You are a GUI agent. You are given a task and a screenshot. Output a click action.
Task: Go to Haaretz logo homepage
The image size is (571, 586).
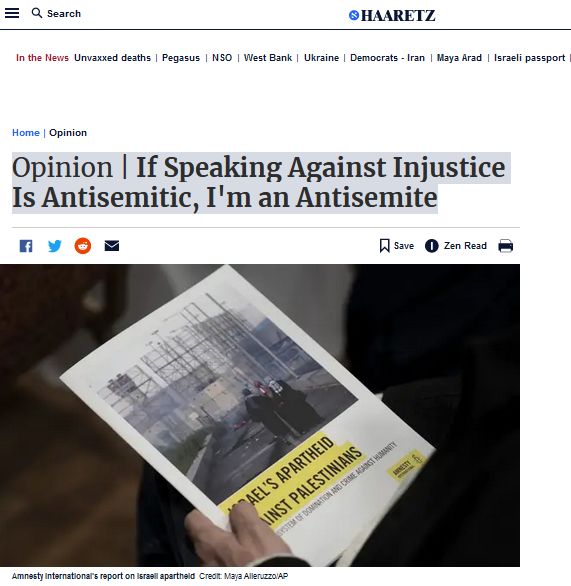pyautogui.click(x=392, y=15)
